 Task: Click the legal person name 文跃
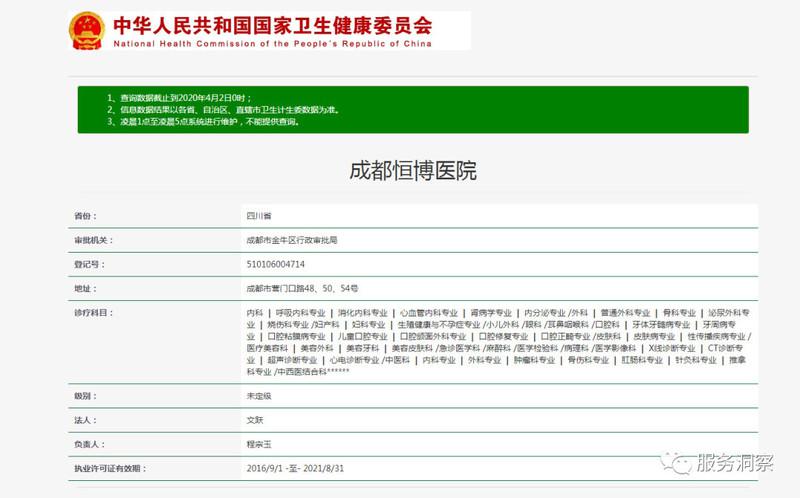pyautogui.click(x=255, y=420)
